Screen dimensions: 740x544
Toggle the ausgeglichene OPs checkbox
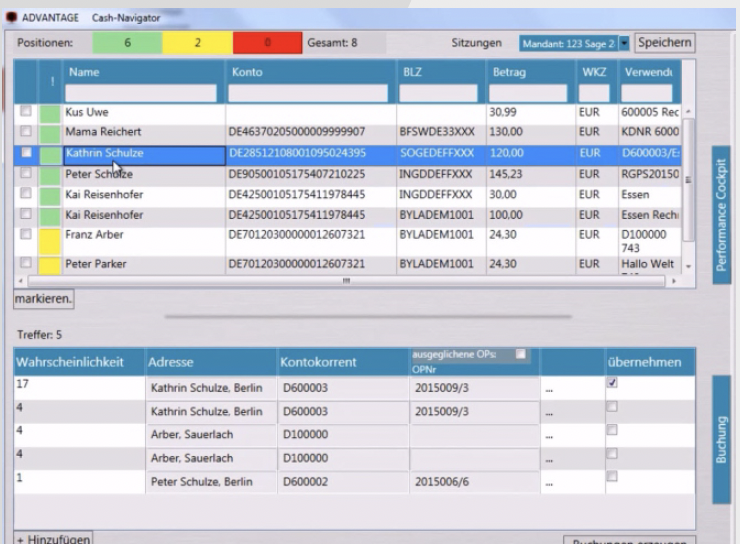coord(521,354)
